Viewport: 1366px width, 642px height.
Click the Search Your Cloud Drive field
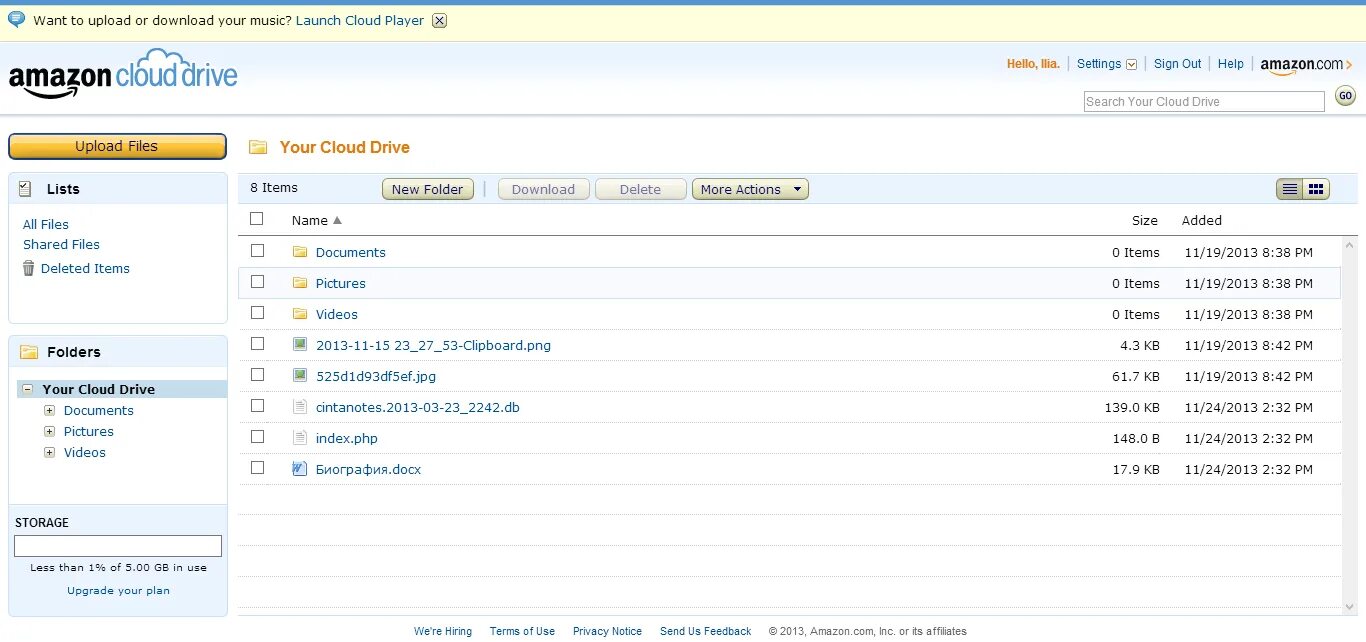(x=1204, y=101)
